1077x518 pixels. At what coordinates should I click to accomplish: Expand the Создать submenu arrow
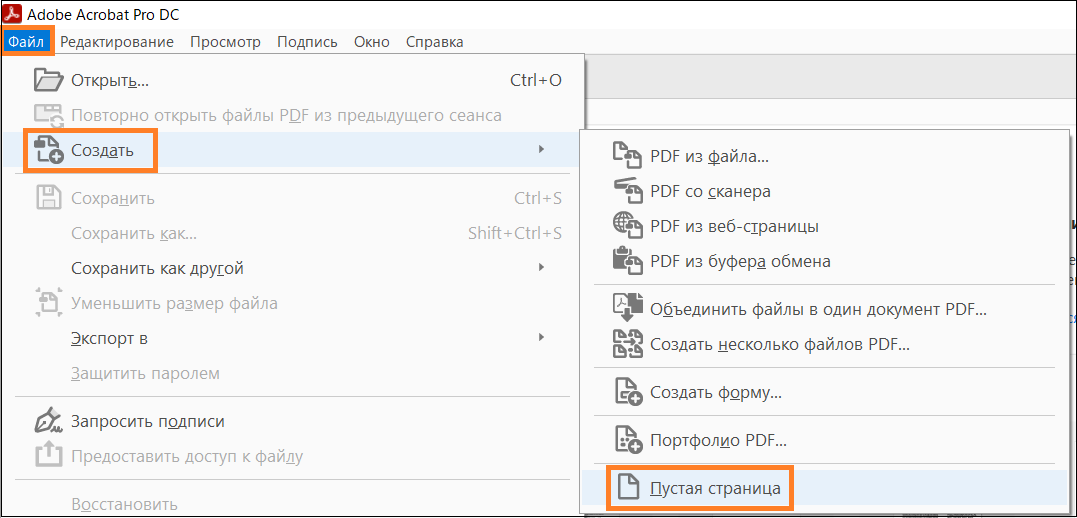[541, 150]
